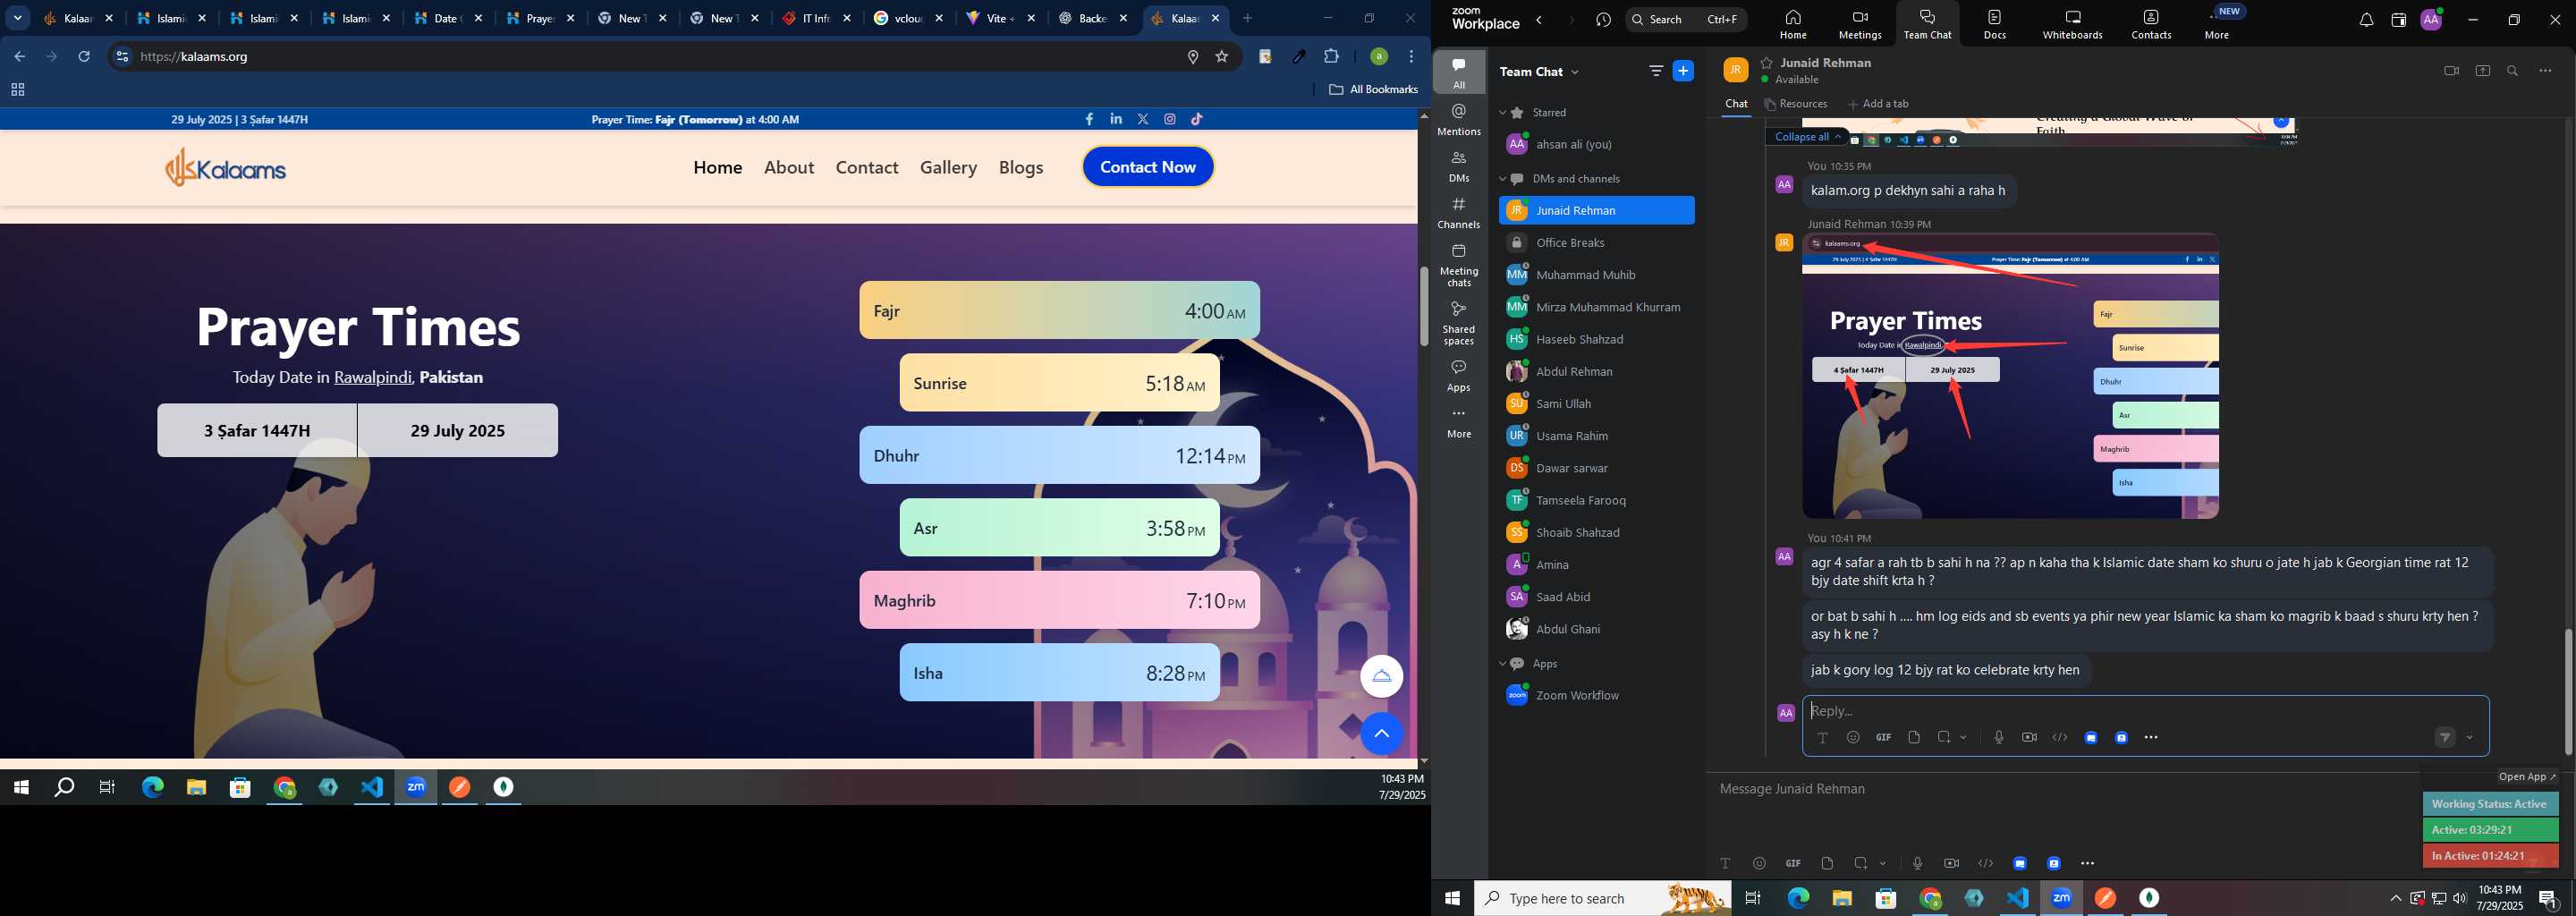Open Zoom Meetings tab
The width and height of the screenshot is (2576, 916).
(1859, 24)
